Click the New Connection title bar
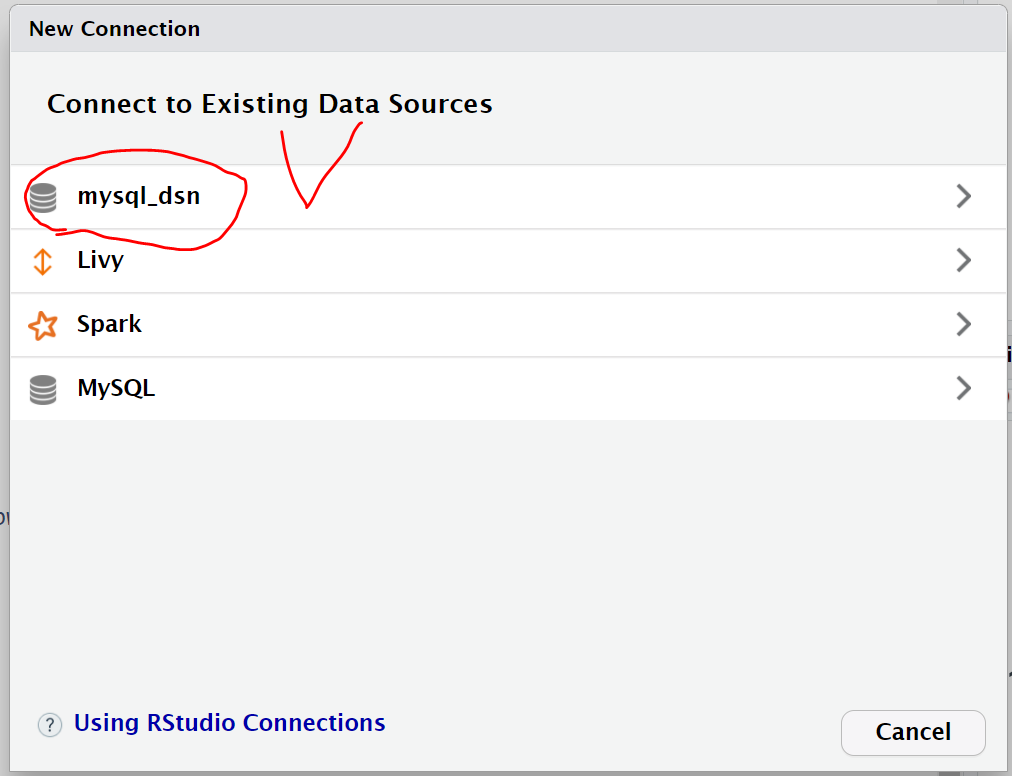The width and height of the screenshot is (1012, 776). click(508, 28)
